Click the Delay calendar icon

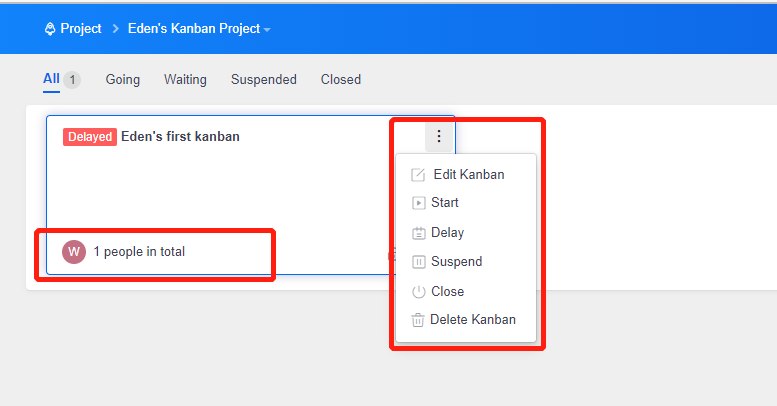coord(418,233)
